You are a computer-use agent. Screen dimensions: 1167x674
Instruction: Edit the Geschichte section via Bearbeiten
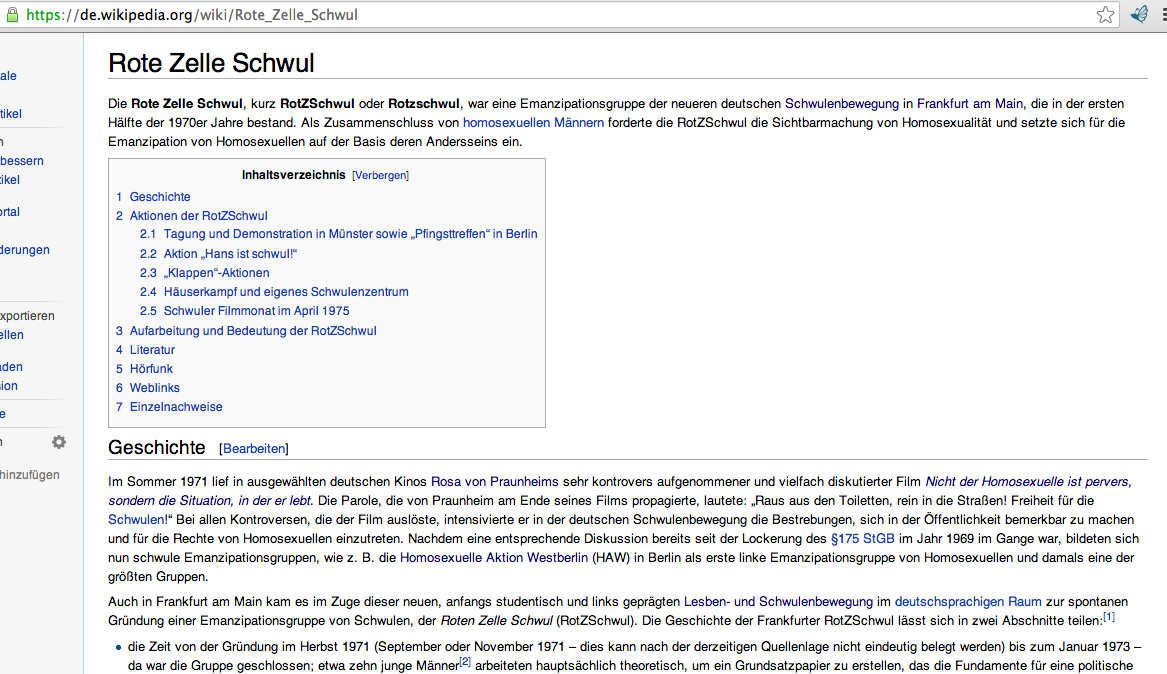pyautogui.click(x=254, y=448)
